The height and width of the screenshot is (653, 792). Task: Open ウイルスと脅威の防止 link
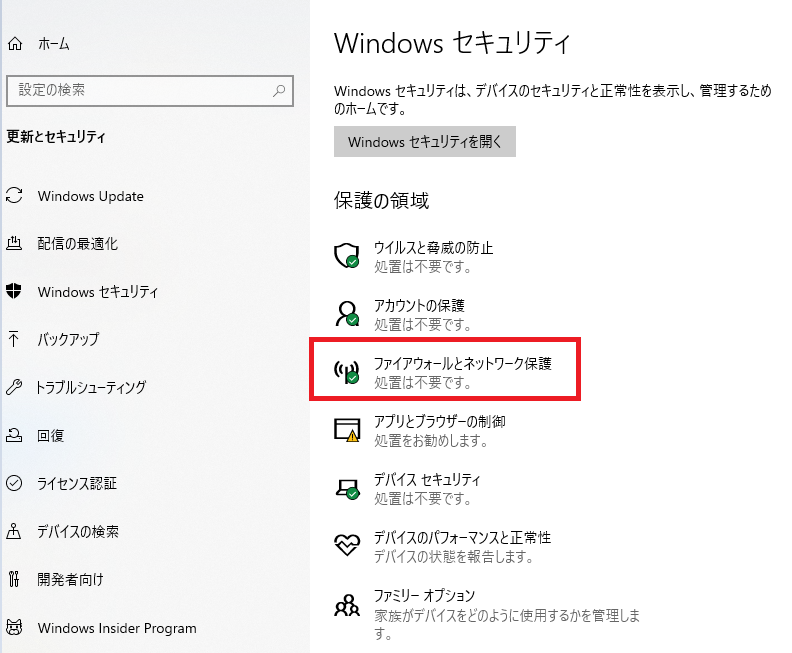433,247
